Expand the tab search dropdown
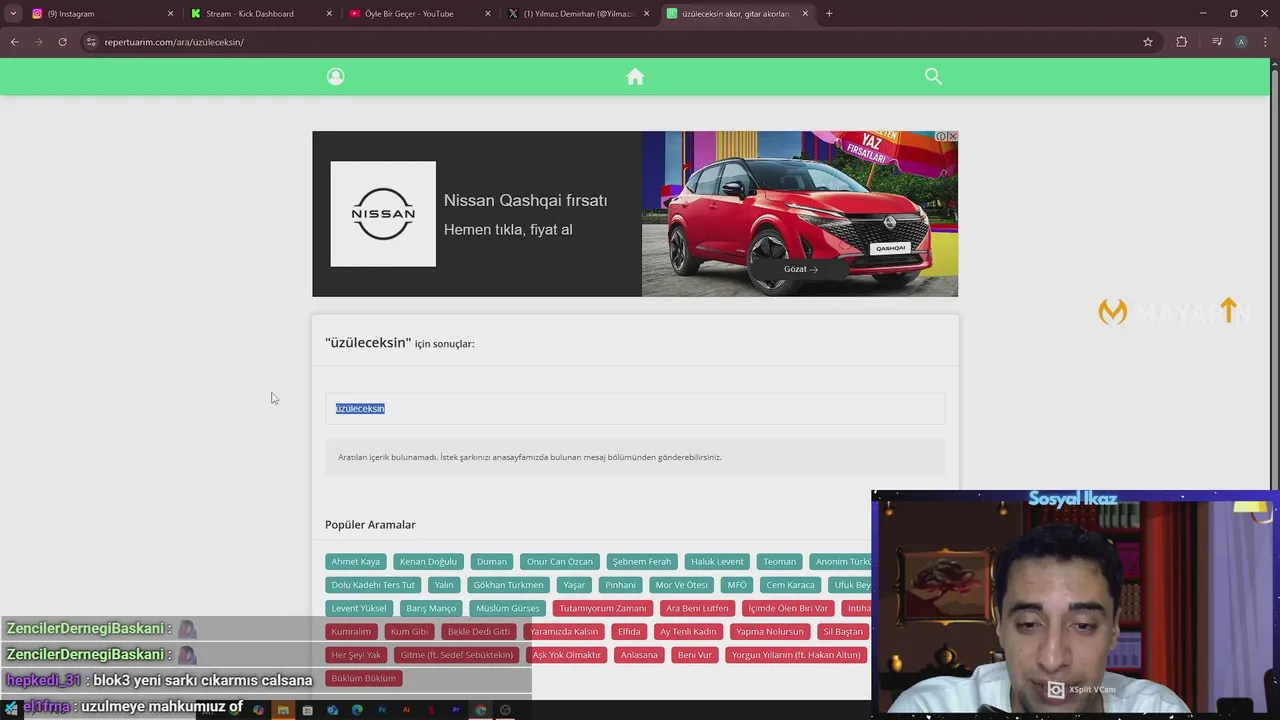The image size is (1280, 720). point(12,14)
